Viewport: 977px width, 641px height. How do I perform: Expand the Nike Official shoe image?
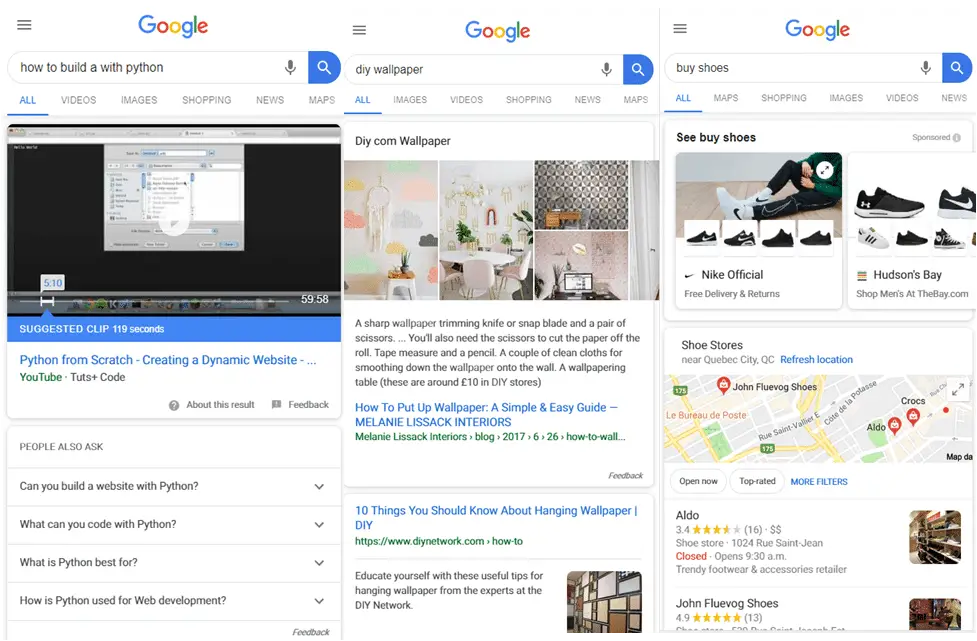coord(824,169)
